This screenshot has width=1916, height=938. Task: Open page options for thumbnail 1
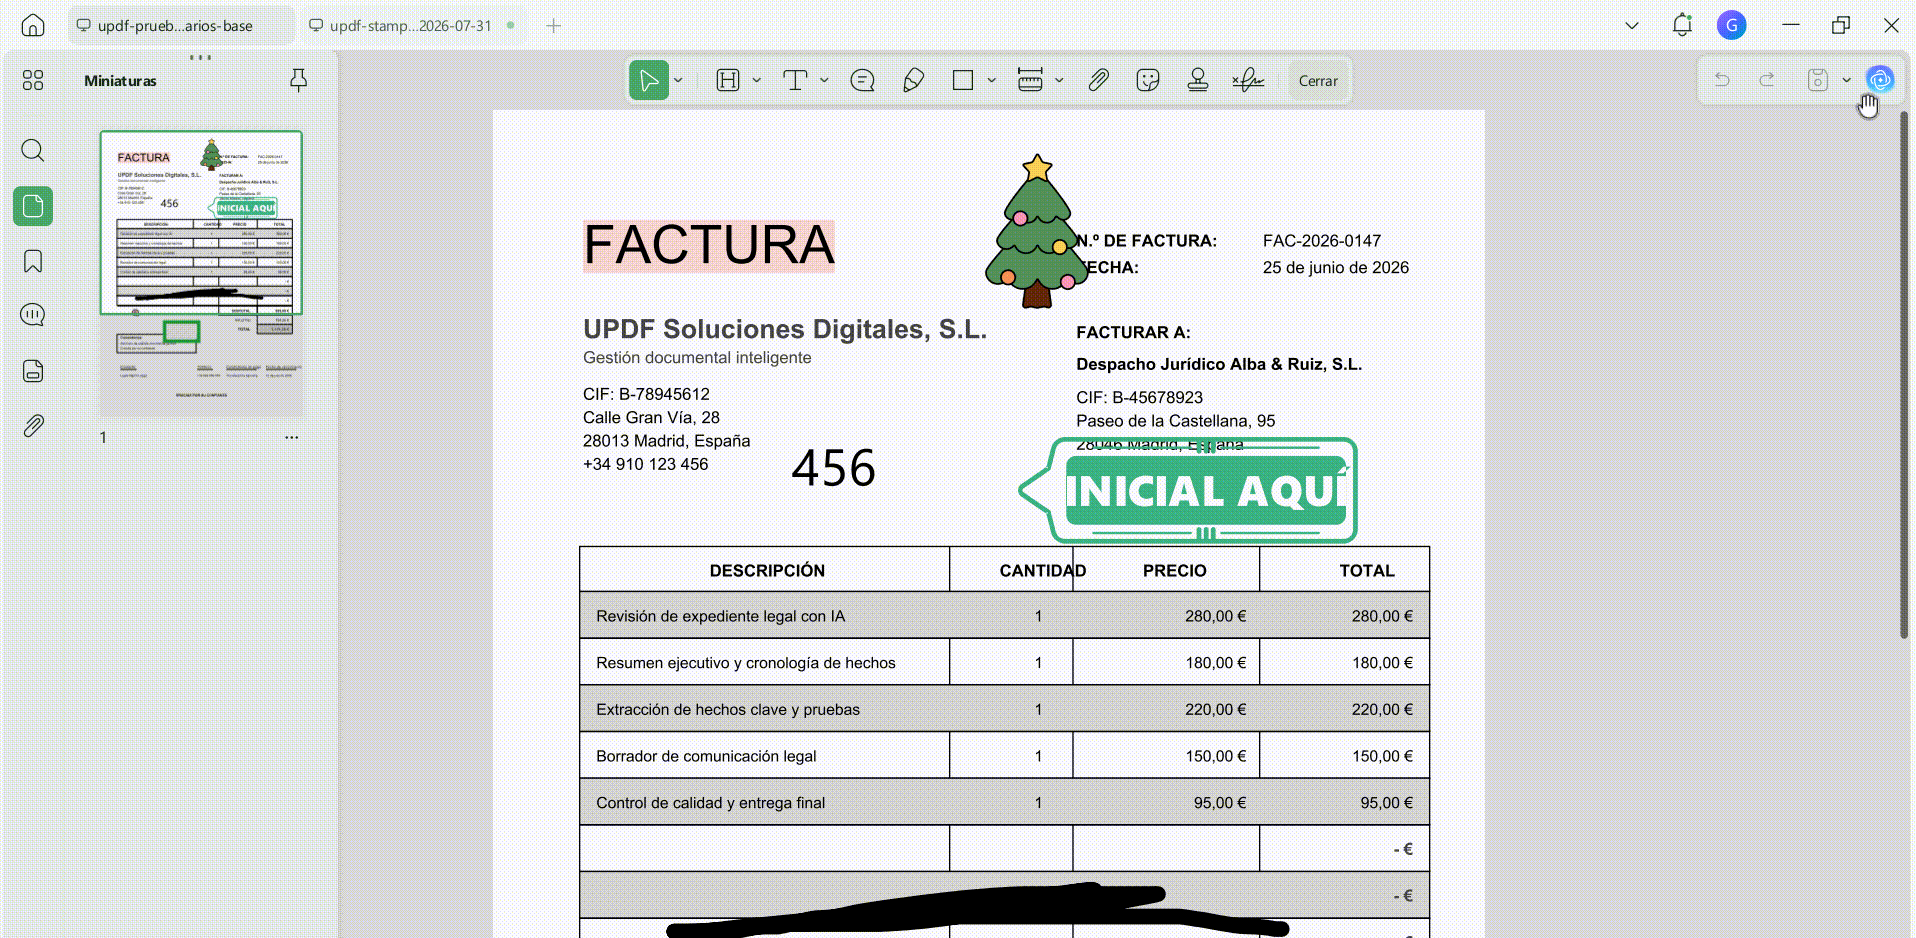291,437
